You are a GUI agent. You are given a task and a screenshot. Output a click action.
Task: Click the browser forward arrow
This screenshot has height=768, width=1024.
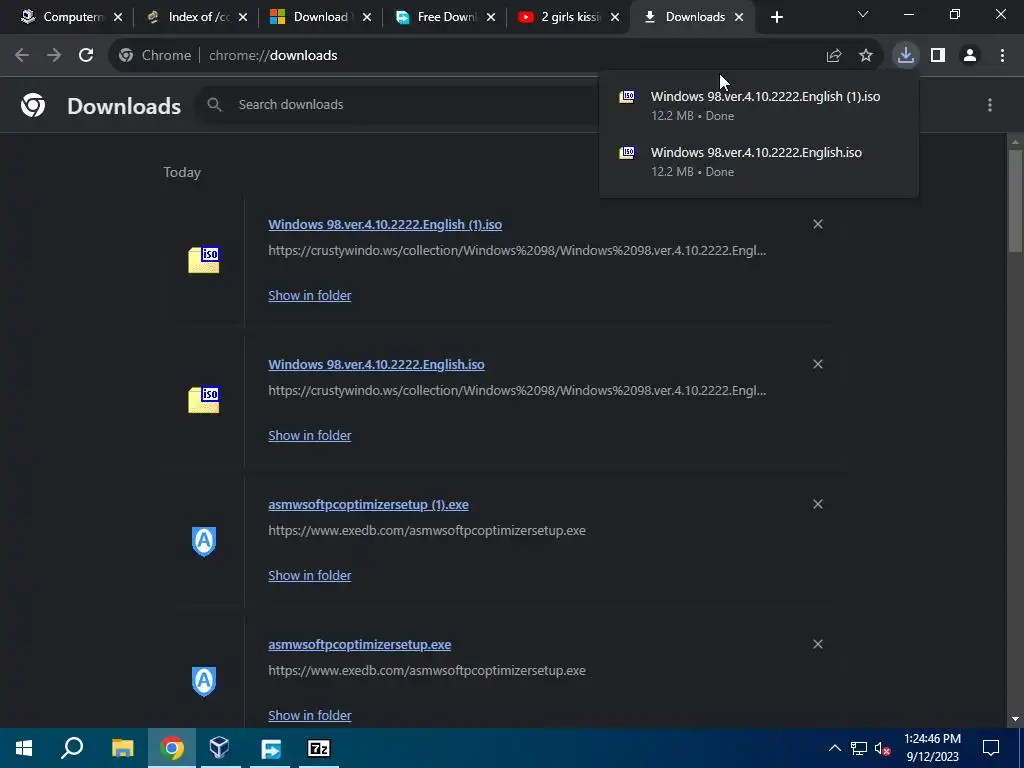coord(54,56)
